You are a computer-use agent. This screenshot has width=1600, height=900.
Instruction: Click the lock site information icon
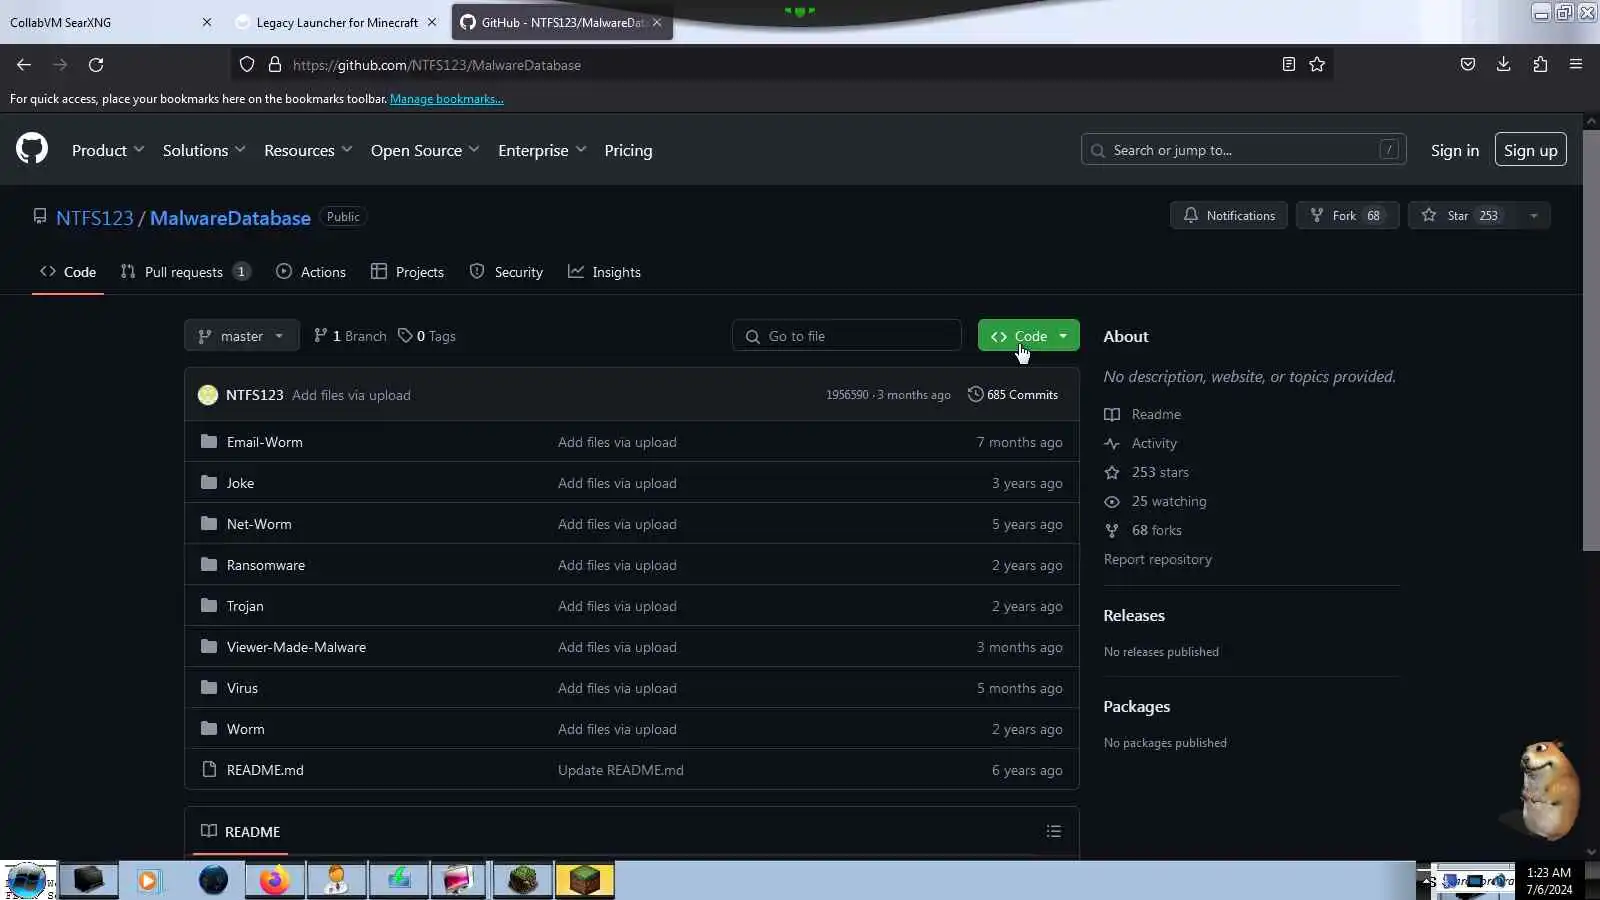coord(275,65)
